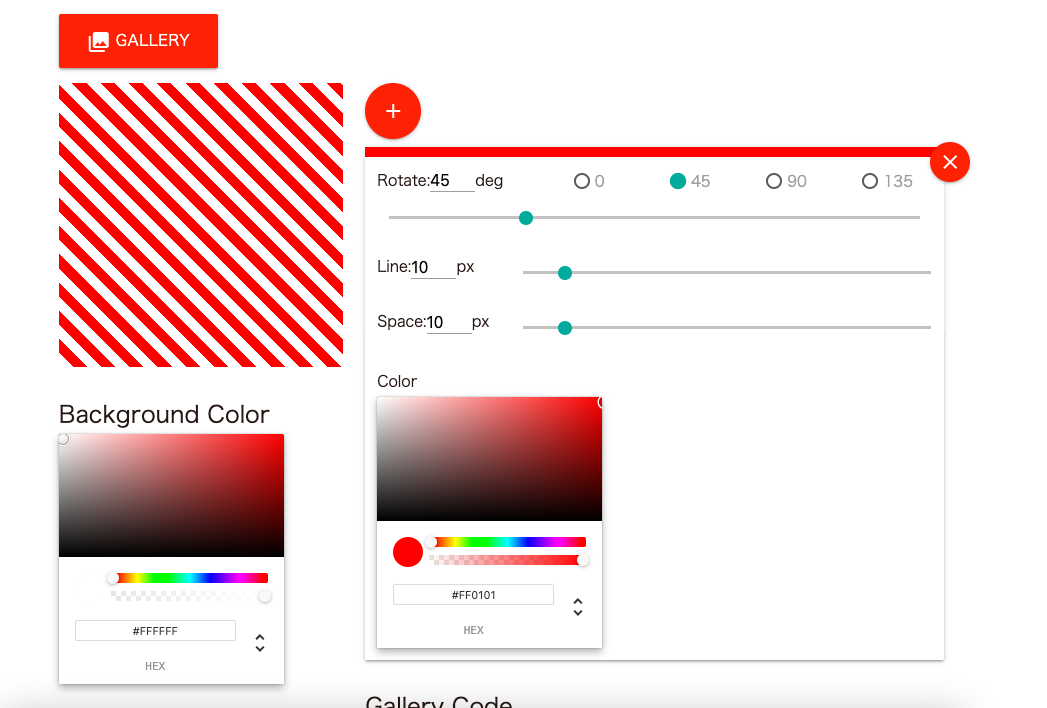
Task: Remove the stripe layer with the X button
Action: (949, 162)
